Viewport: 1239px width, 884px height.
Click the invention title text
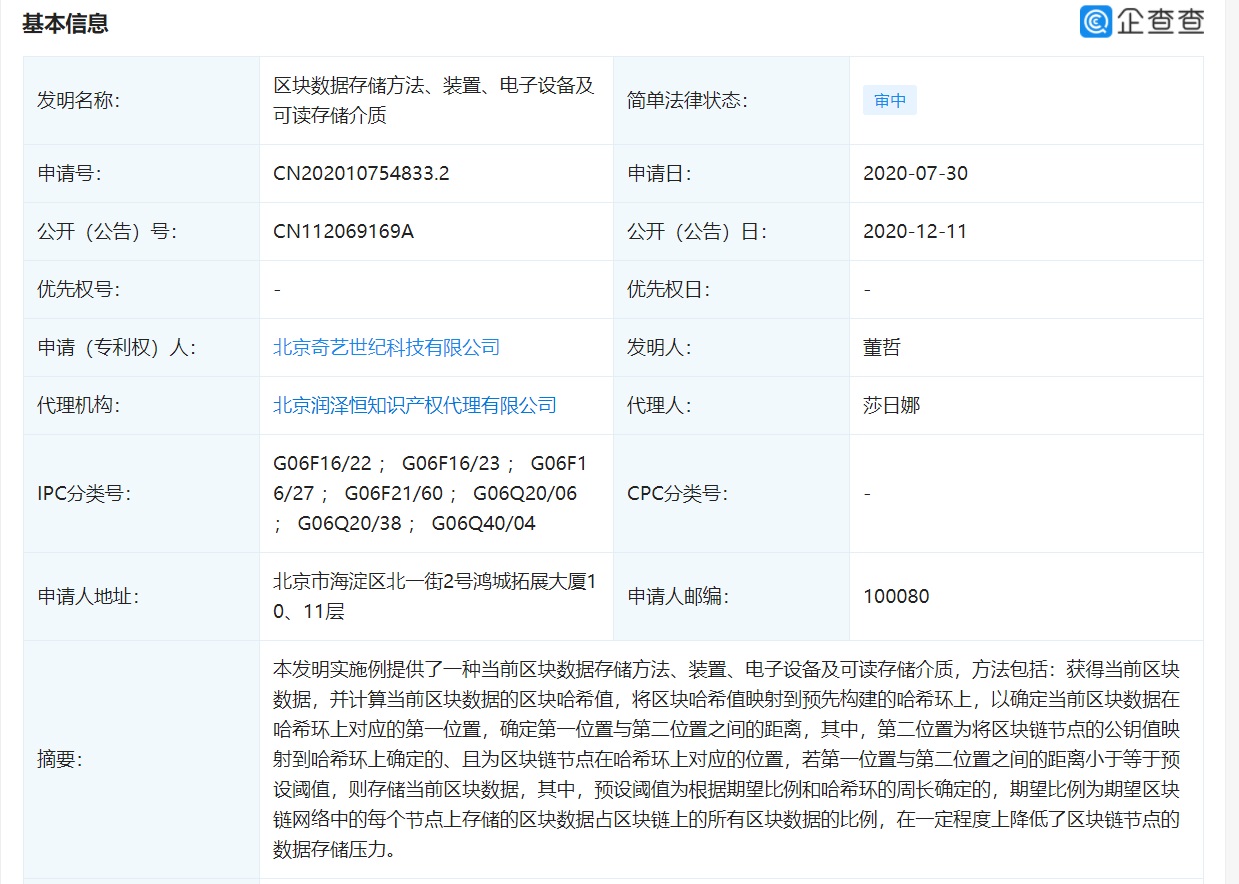[x=434, y=100]
